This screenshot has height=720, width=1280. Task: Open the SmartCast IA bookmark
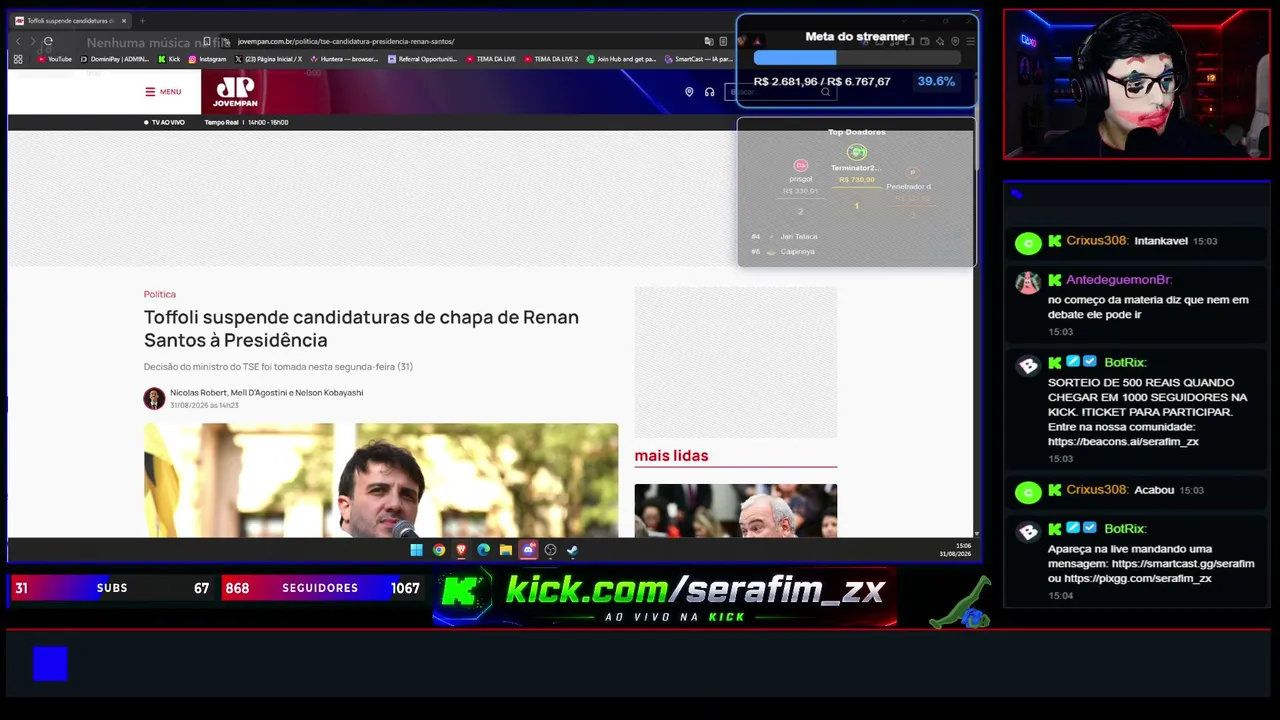698,59
